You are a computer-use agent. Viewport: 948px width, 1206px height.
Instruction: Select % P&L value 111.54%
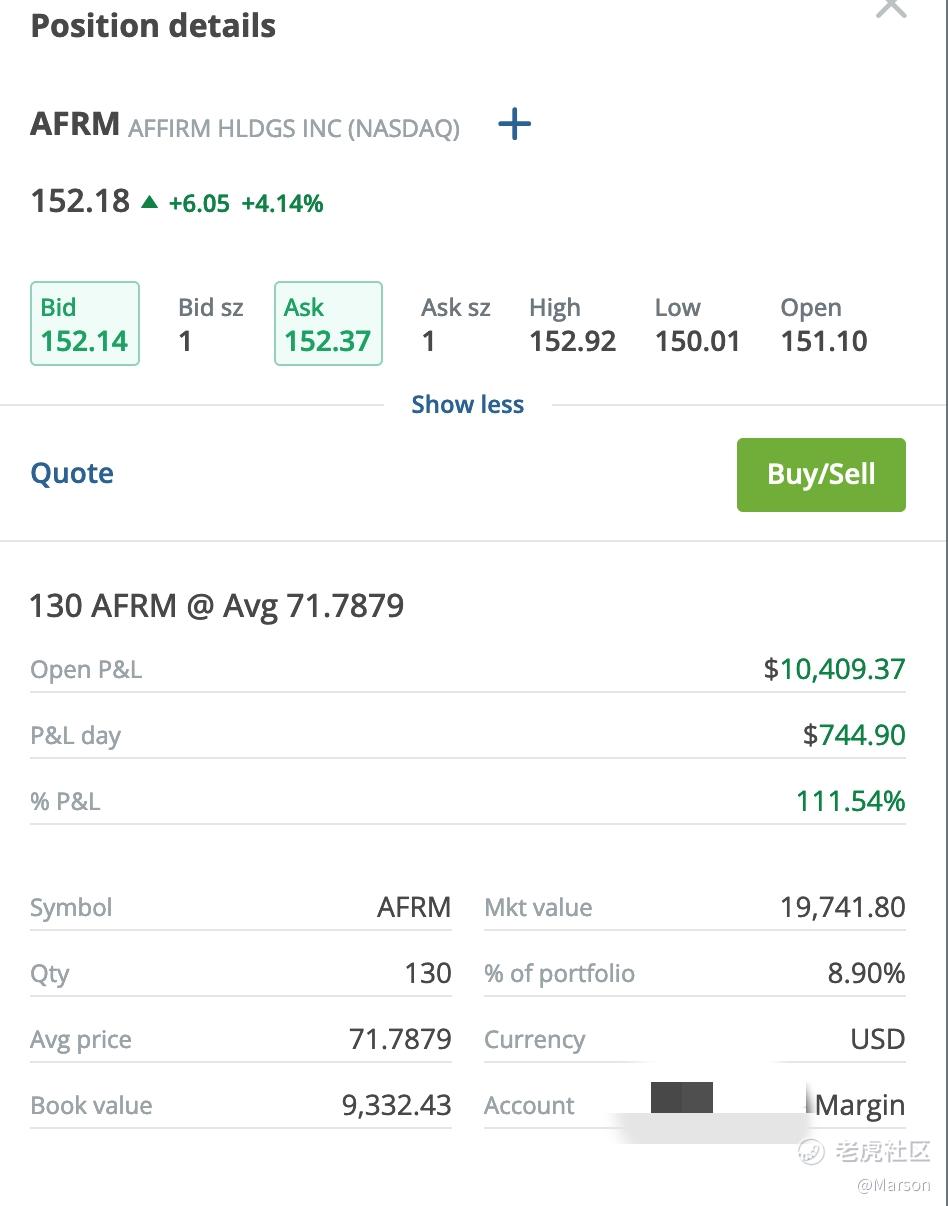[x=851, y=801]
